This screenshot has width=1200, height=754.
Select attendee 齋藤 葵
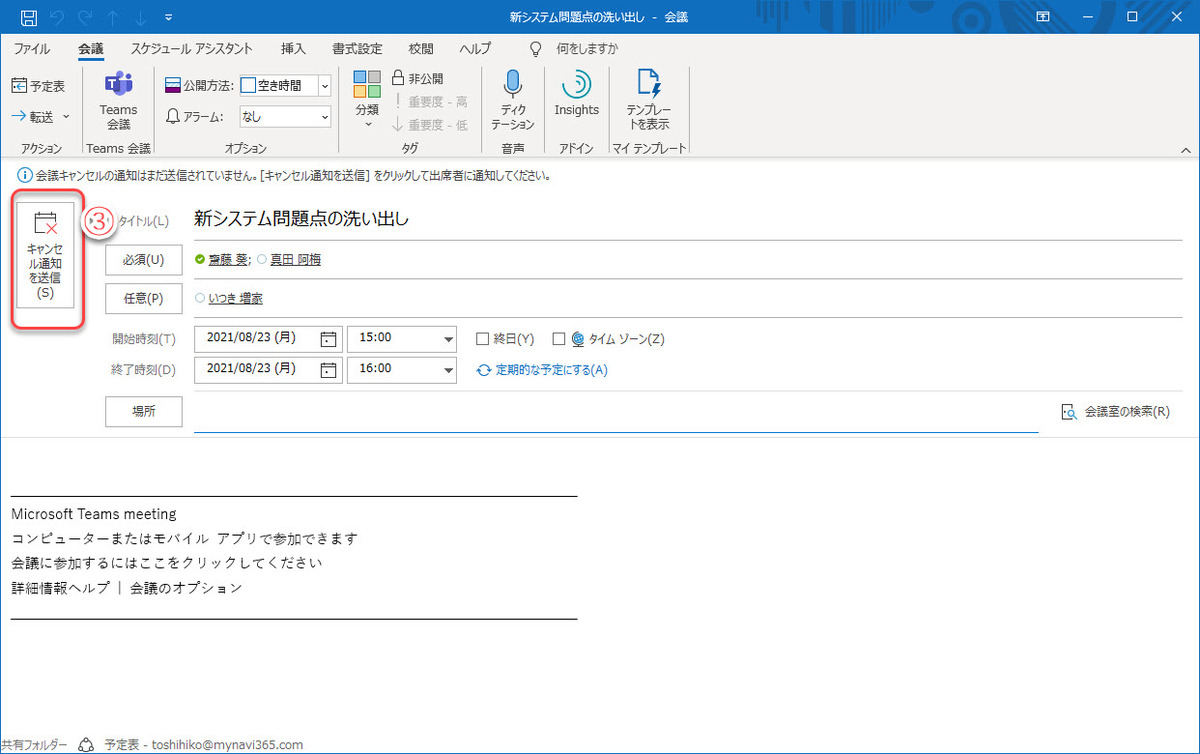[x=229, y=260]
